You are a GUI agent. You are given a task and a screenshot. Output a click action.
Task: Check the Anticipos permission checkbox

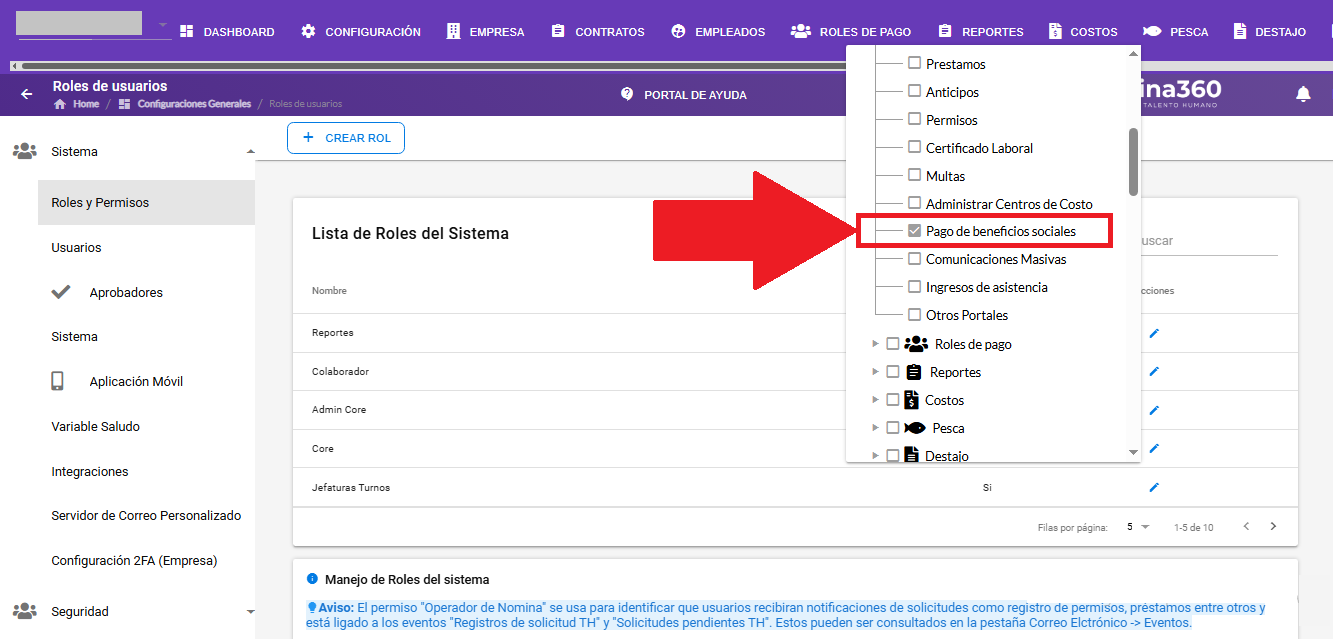[914, 91]
